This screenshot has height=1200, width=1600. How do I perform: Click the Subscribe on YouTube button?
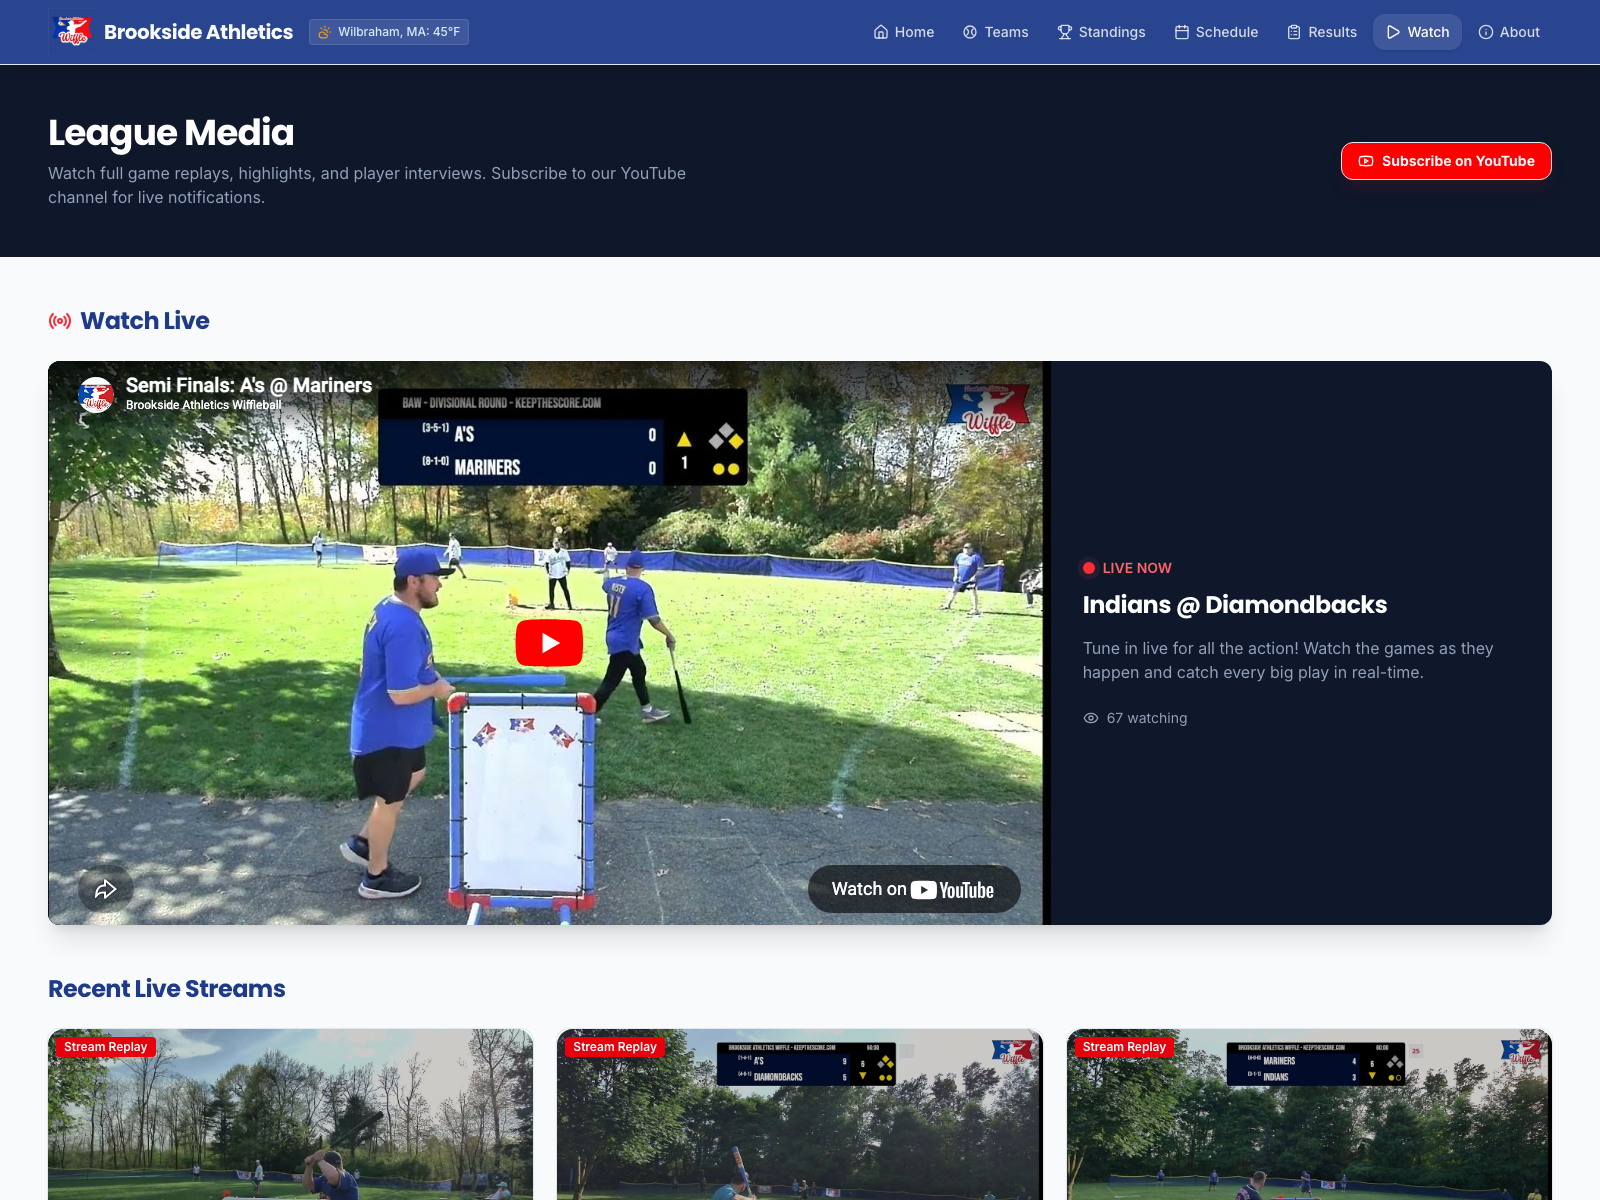click(x=1445, y=161)
